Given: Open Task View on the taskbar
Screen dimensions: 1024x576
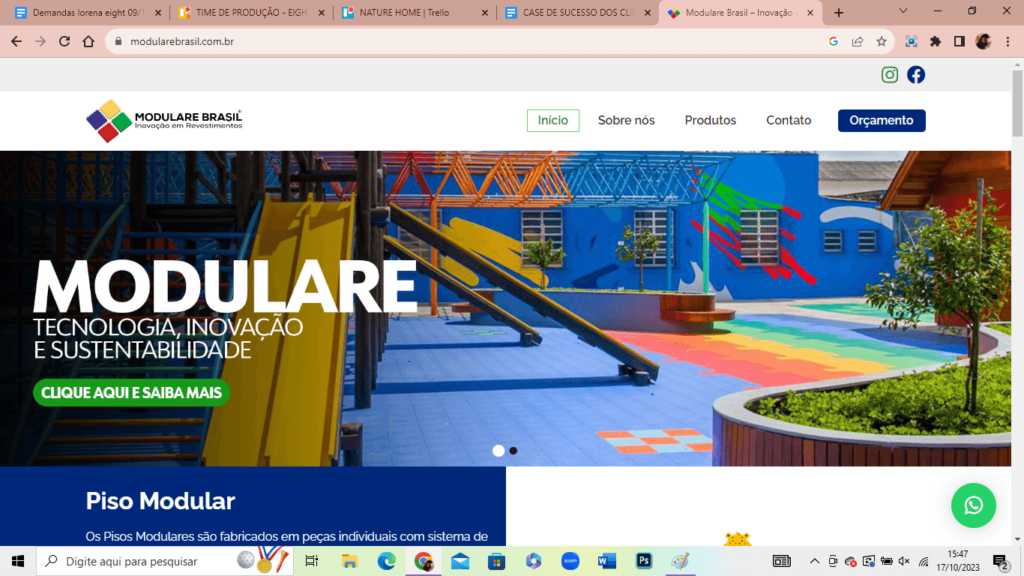Looking at the screenshot, I should click(312, 561).
